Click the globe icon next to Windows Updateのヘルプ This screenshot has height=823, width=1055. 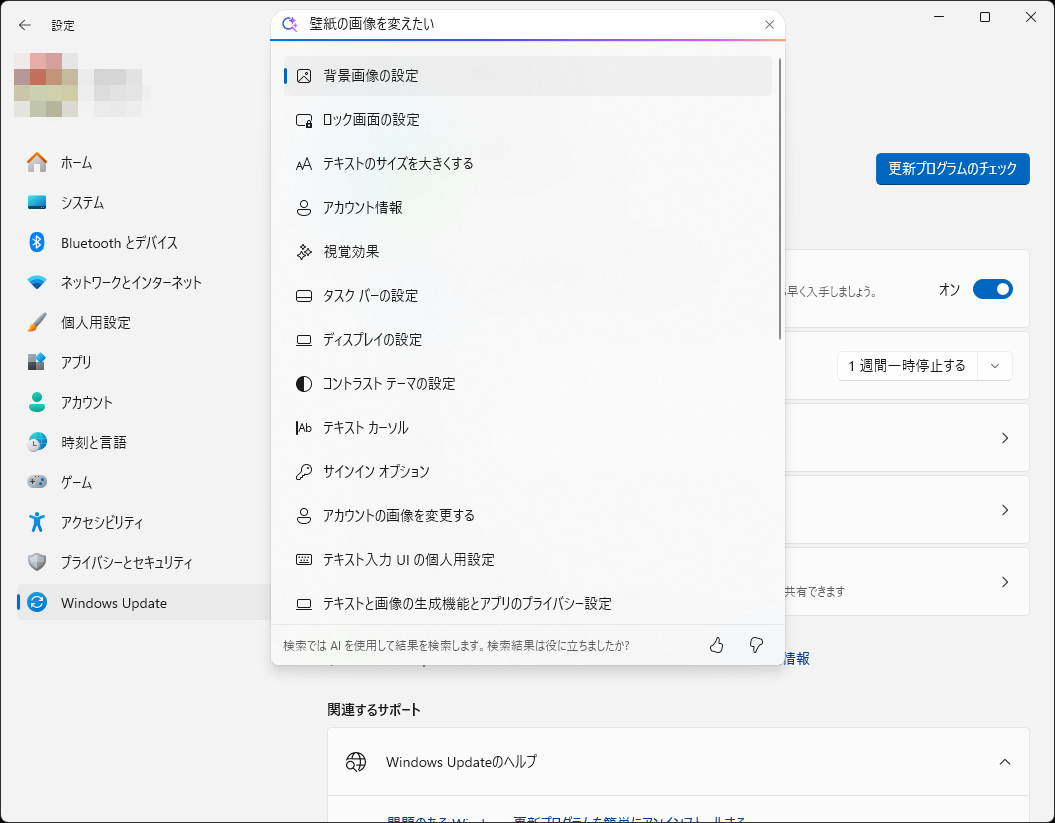(355, 761)
